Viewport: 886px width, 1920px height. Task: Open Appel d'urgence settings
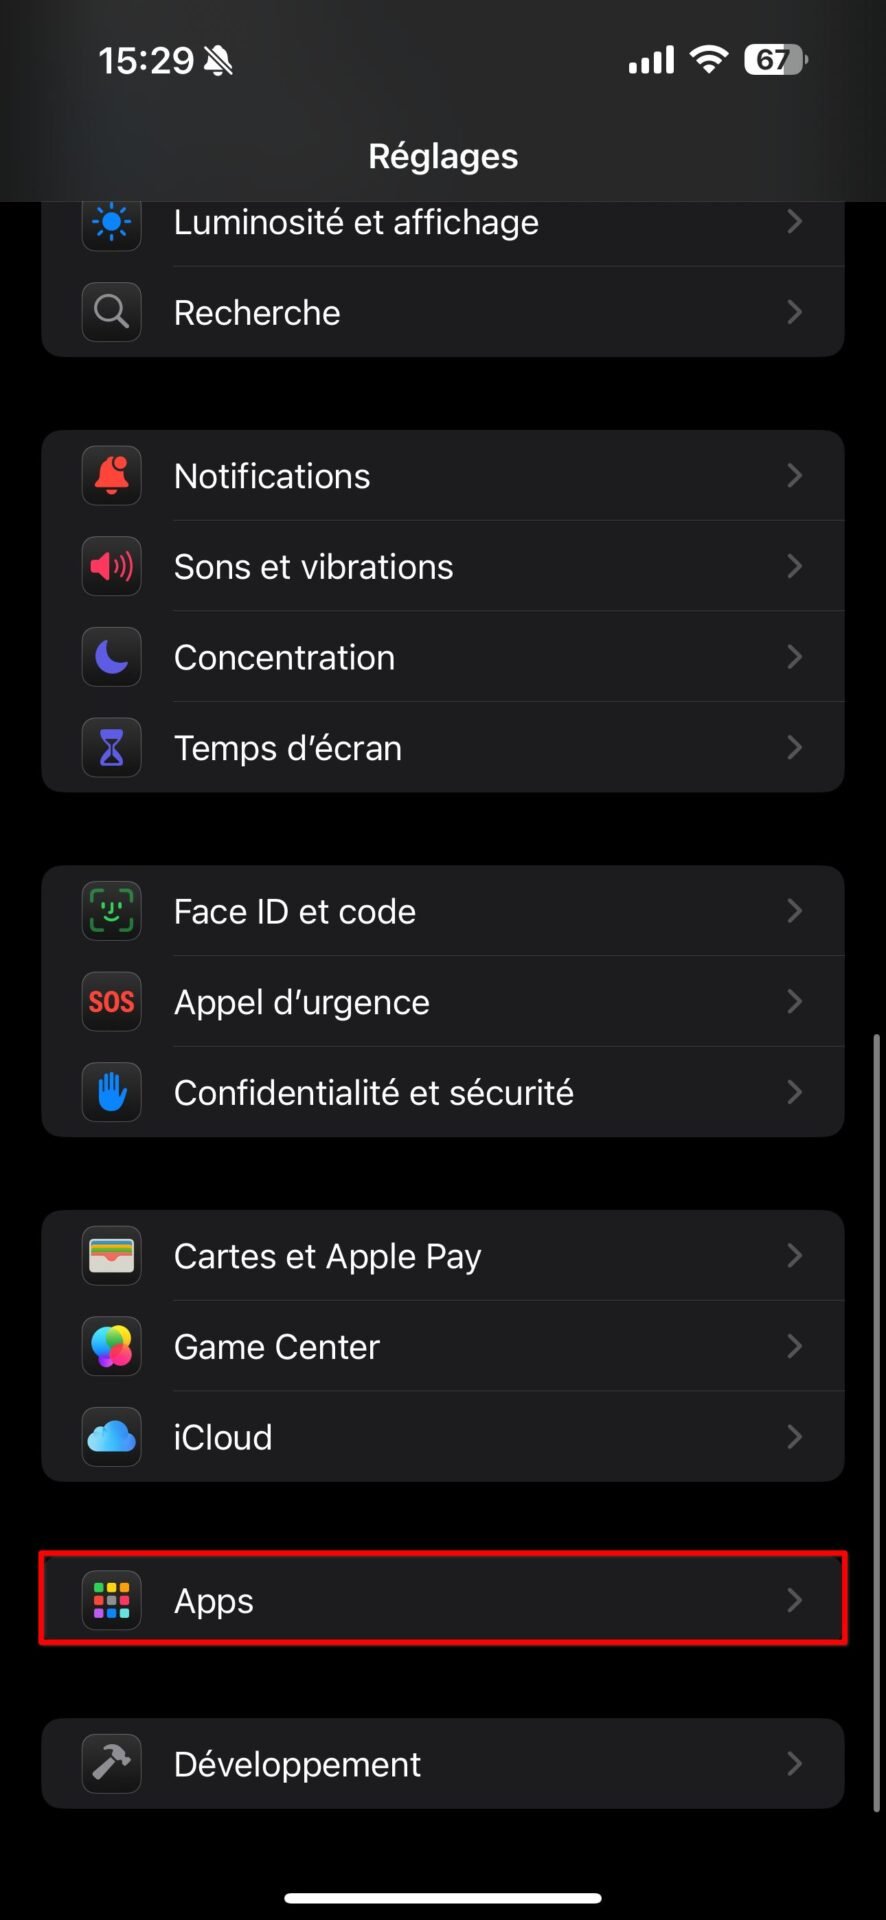[443, 1002]
